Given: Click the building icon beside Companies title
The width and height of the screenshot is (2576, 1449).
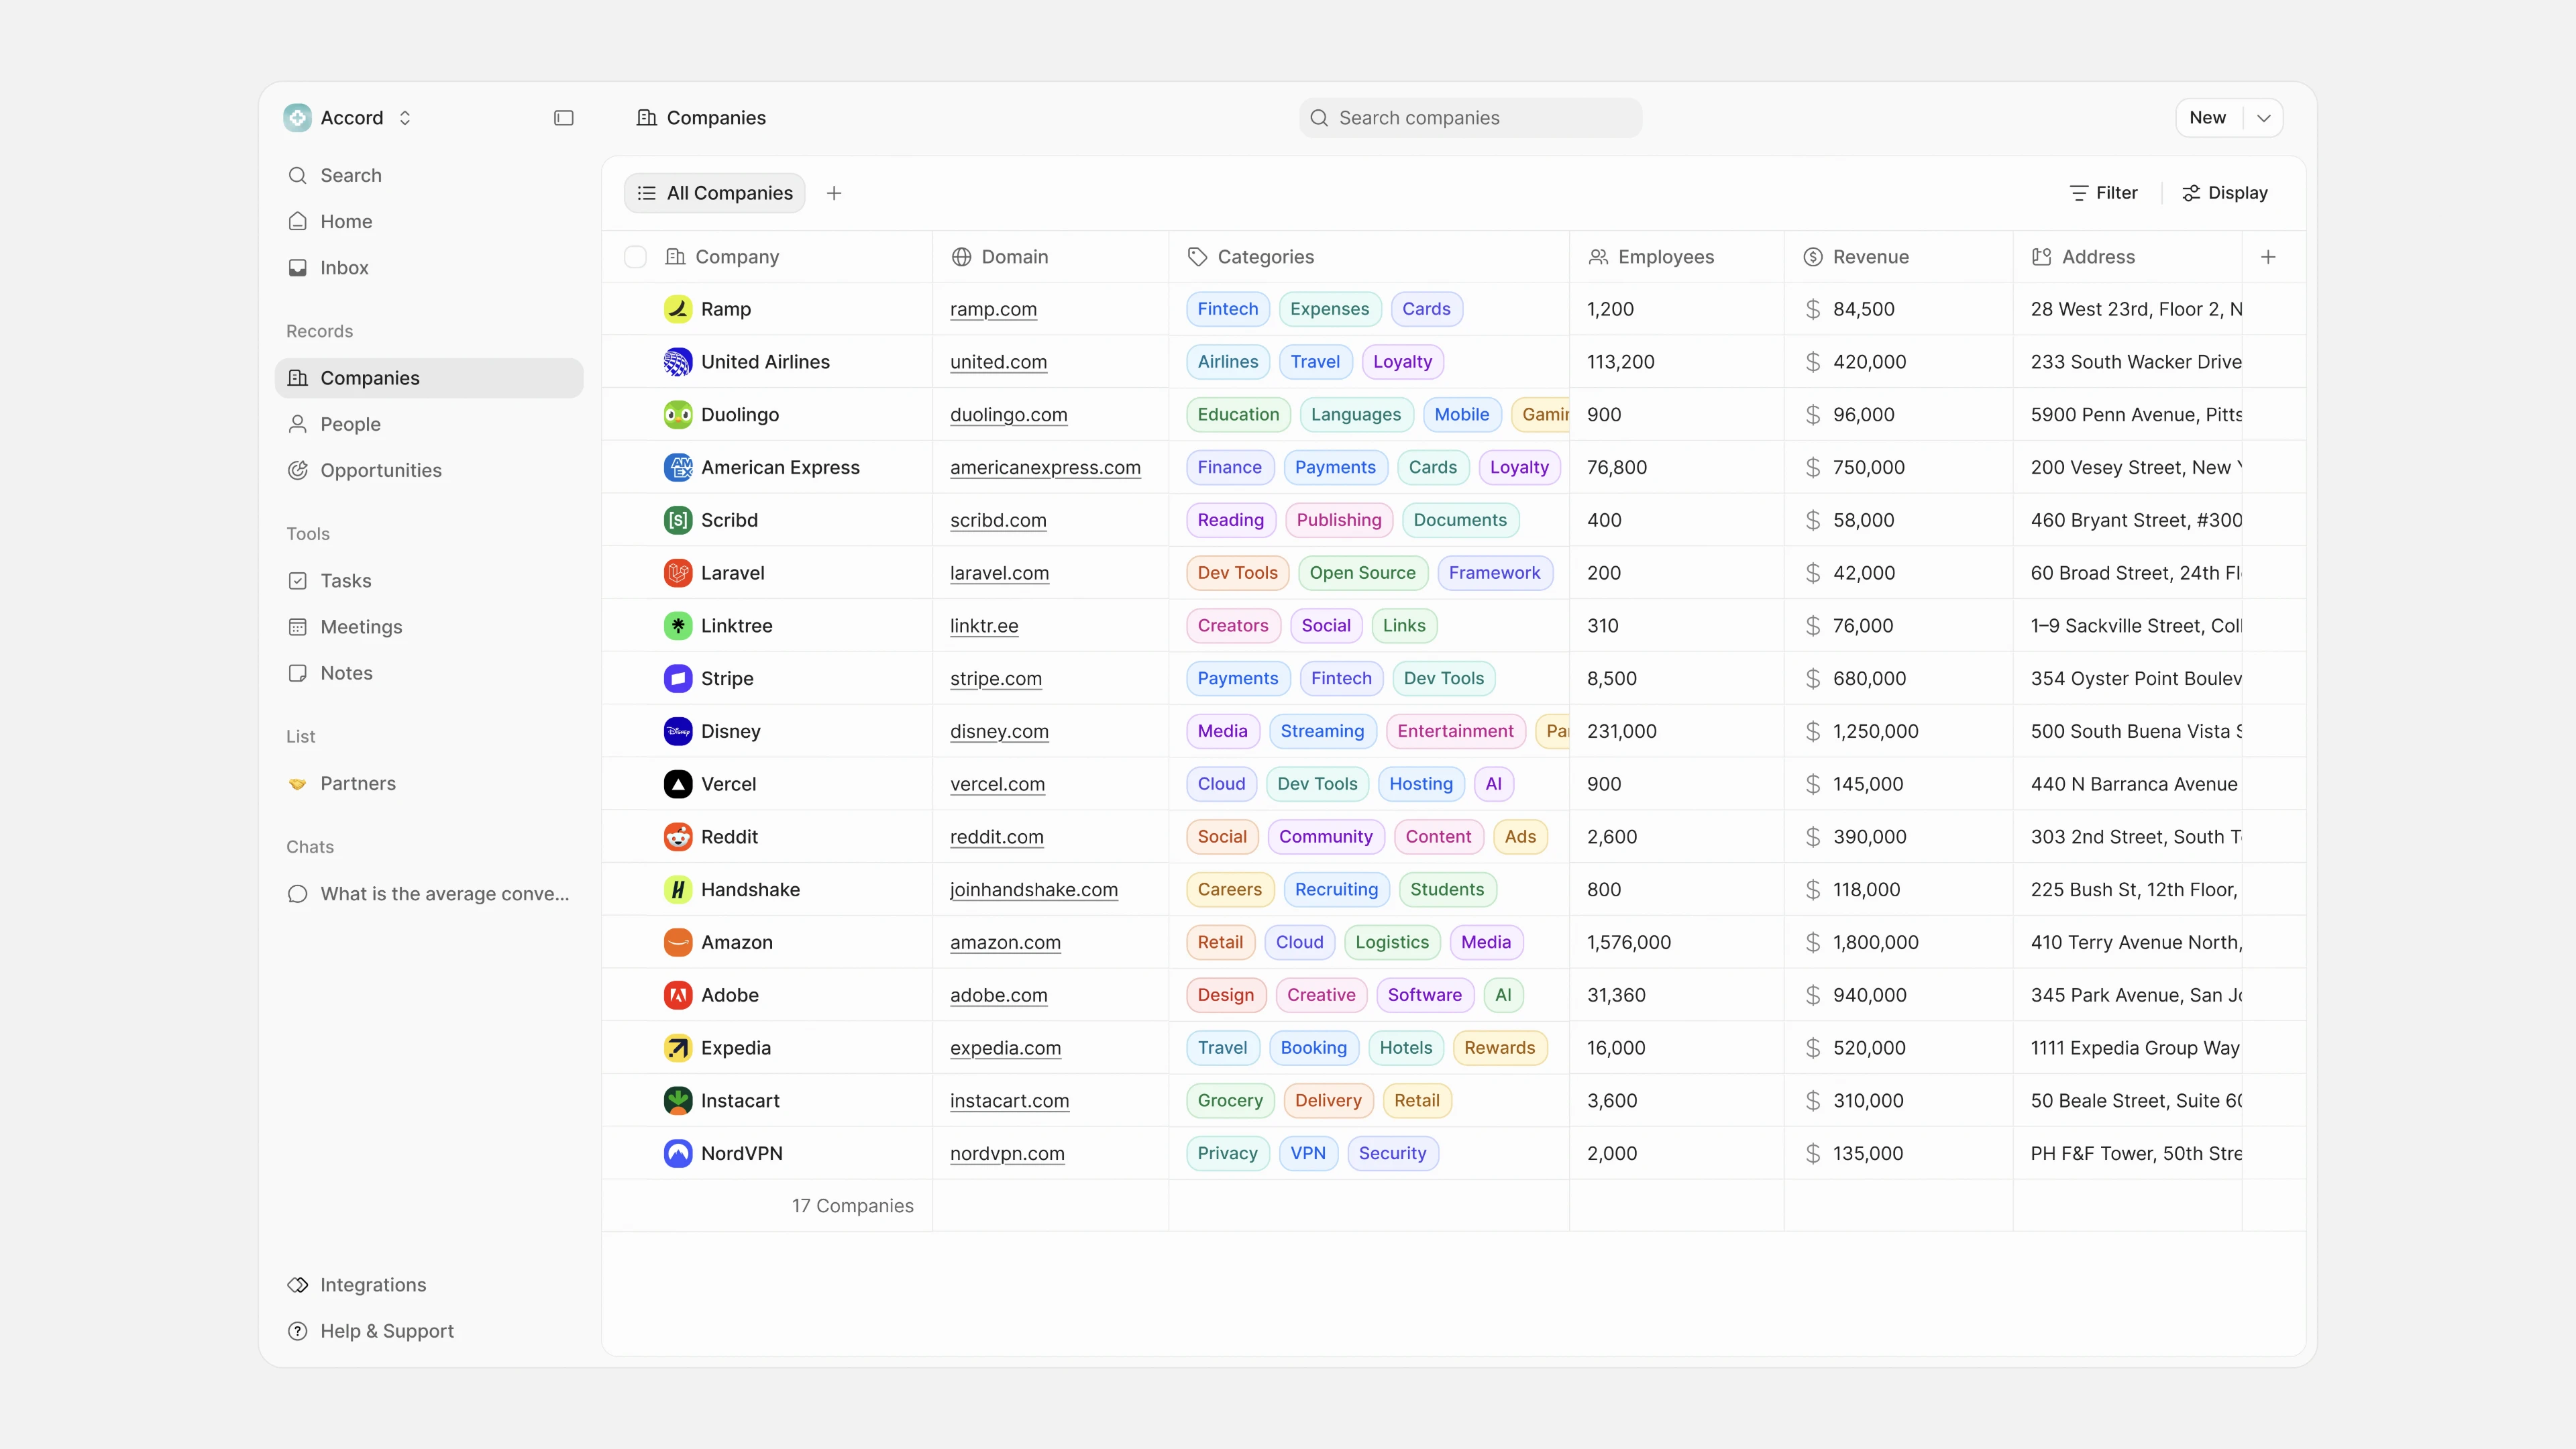Looking at the screenshot, I should coord(647,118).
